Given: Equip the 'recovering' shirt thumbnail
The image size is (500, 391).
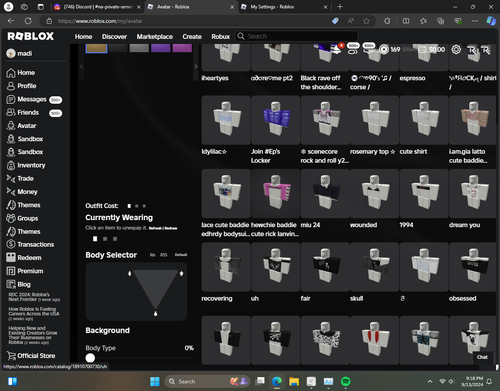Looking at the screenshot, I should click(x=226, y=267).
